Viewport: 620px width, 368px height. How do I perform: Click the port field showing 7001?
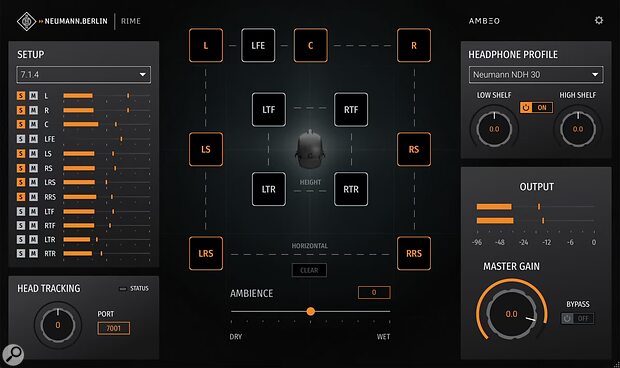pos(113,328)
